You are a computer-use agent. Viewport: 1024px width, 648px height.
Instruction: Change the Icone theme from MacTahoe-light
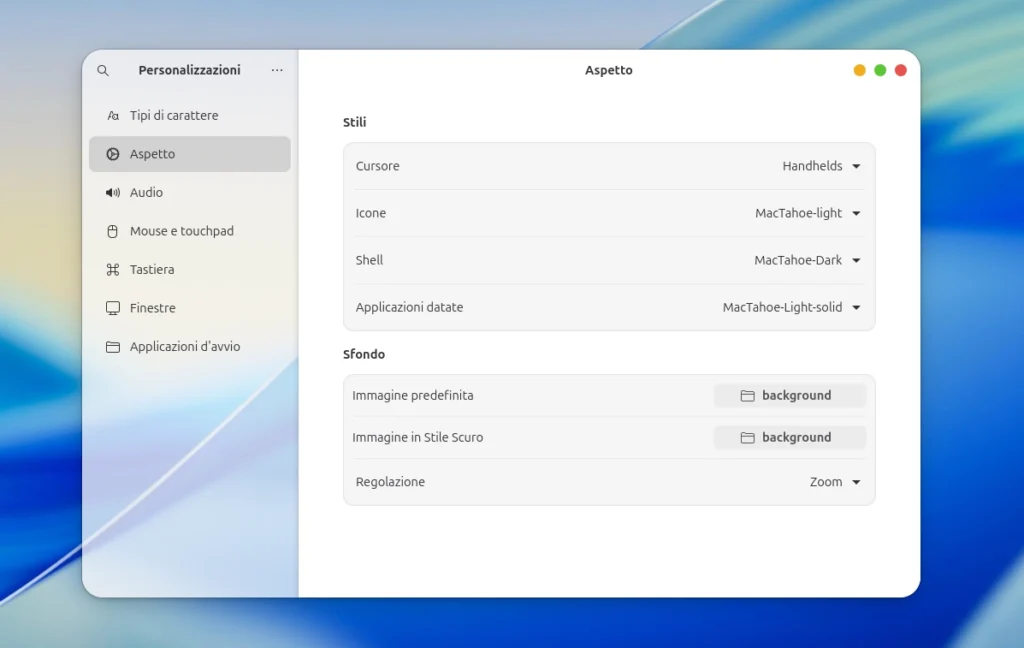pyautogui.click(x=805, y=213)
